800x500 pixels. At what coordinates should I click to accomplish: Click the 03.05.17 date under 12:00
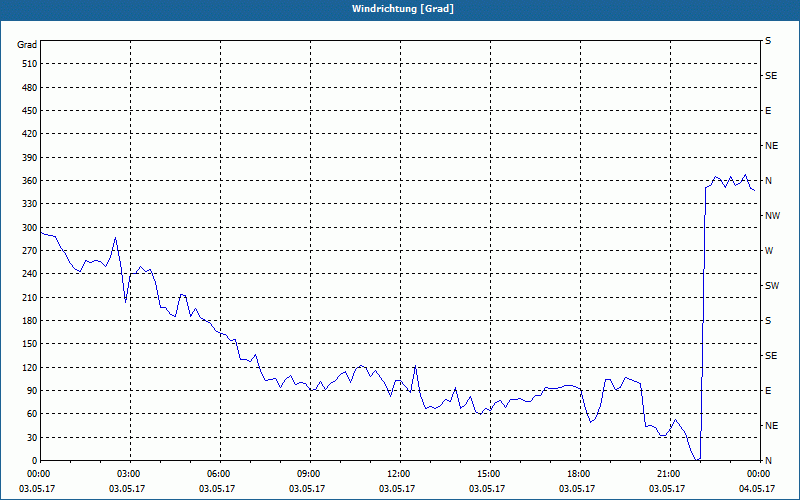[x=396, y=489]
